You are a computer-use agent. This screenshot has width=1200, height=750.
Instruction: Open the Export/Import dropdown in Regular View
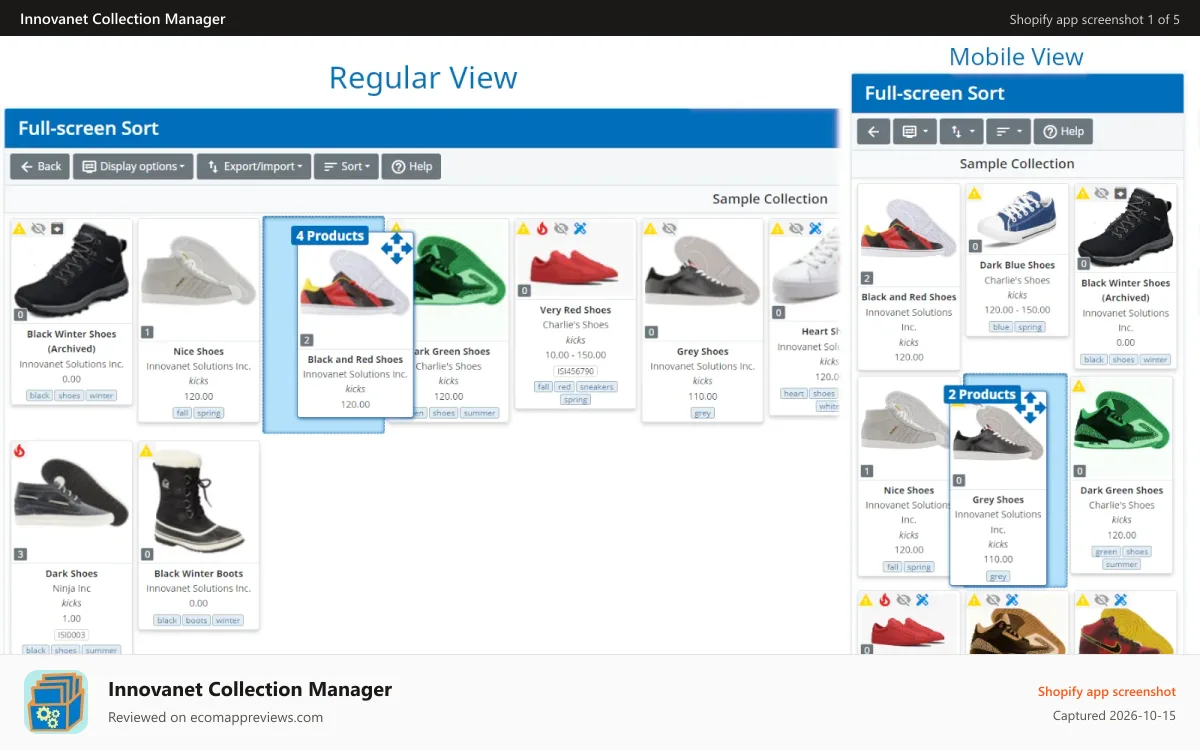[254, 166]
